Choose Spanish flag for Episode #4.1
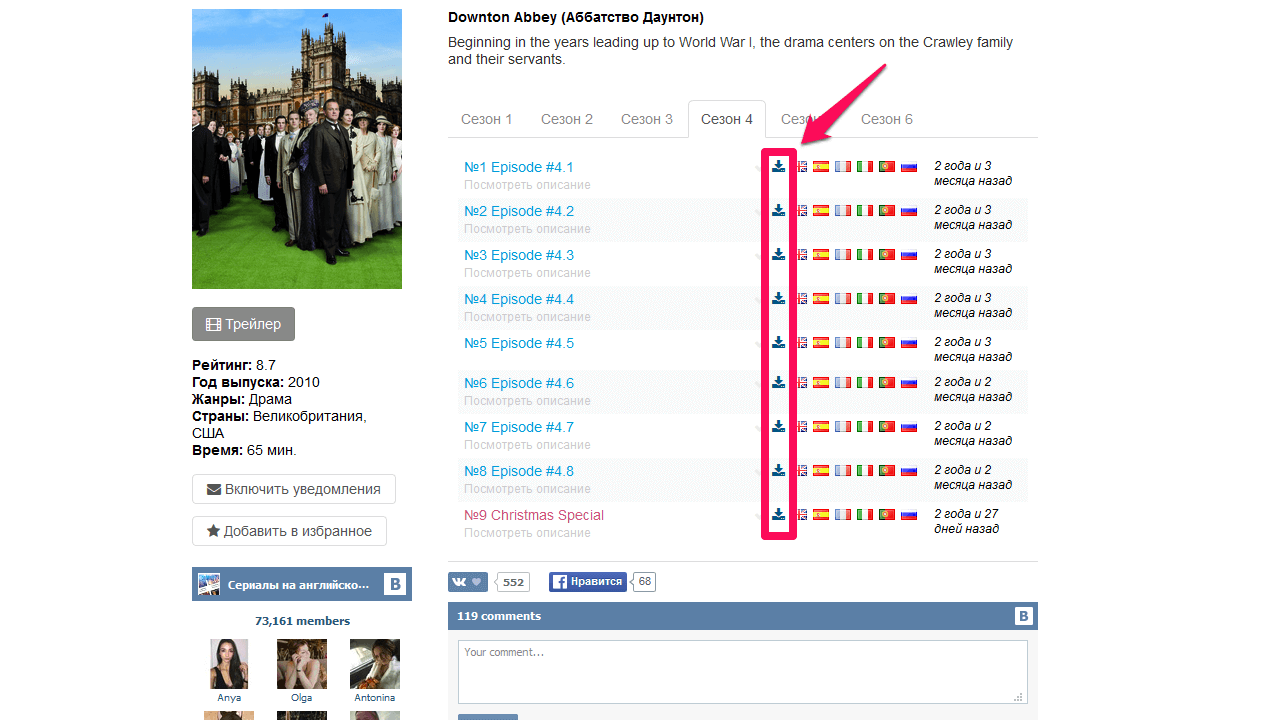Screen dimensions: 1280x720 point(821,167)
